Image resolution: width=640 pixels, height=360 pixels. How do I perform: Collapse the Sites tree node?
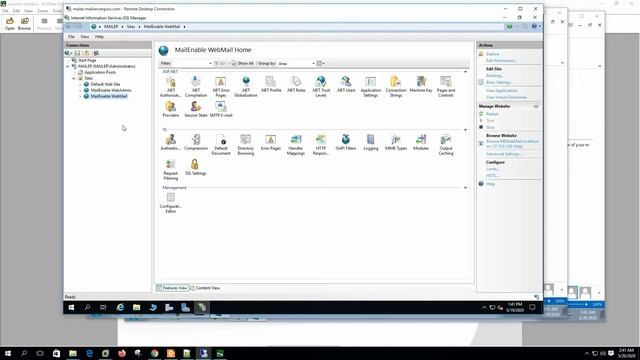[74, 78]
